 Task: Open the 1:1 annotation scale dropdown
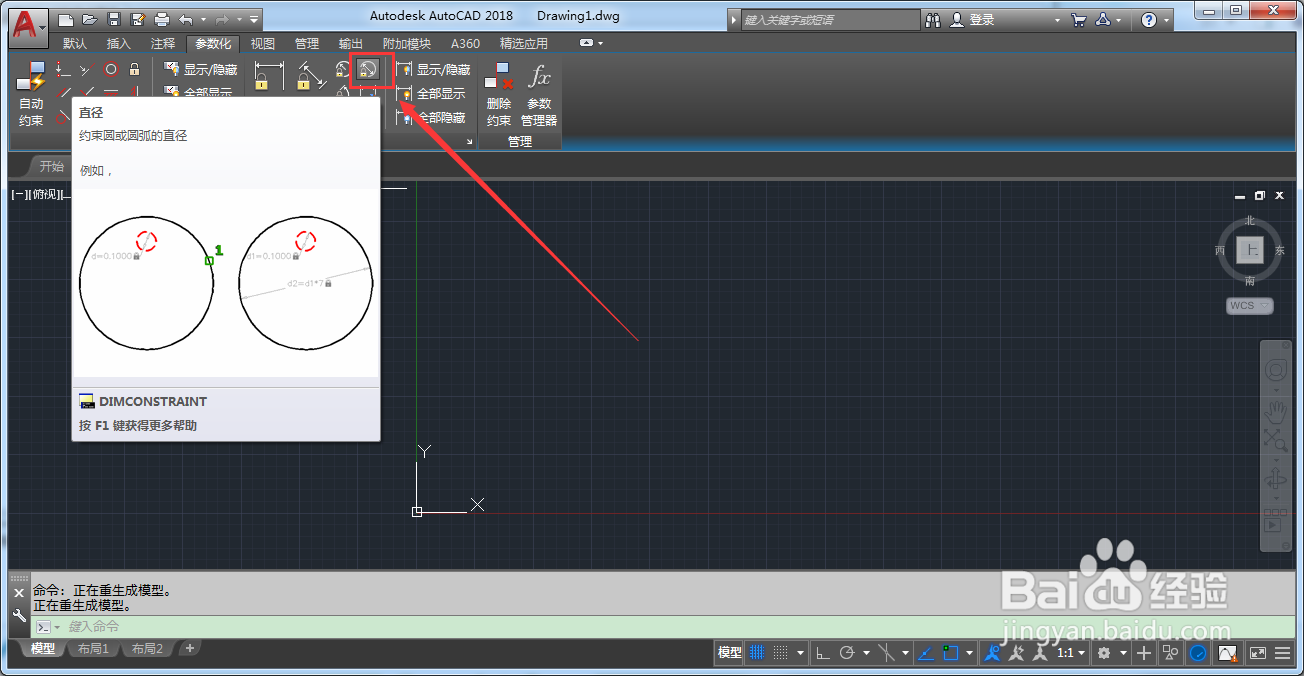click(1071, 653)
